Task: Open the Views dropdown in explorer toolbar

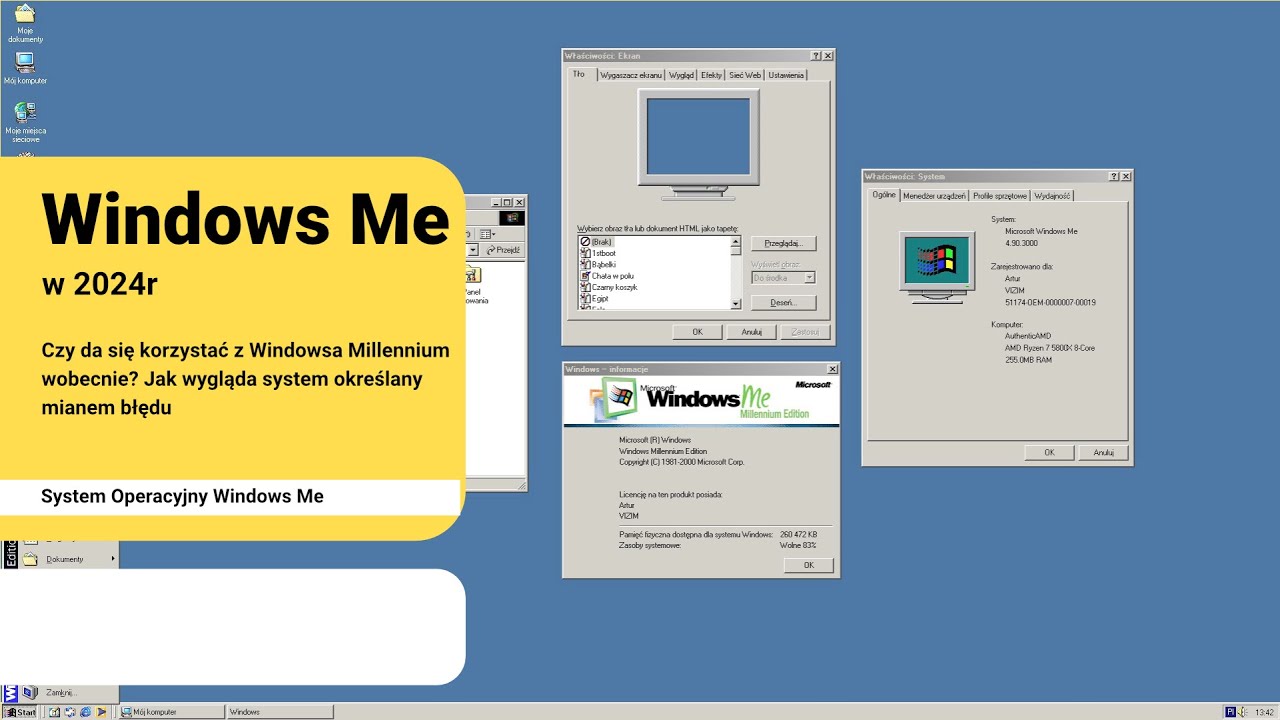Action: 488,233
